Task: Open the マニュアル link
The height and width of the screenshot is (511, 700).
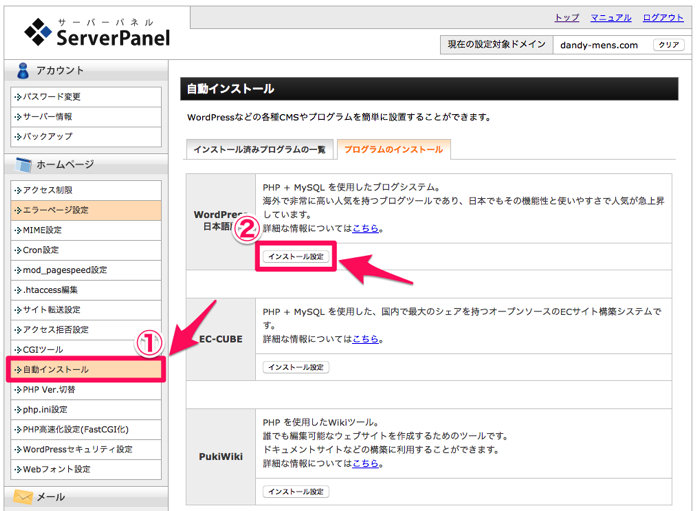Action: click(x=611, y=18)
